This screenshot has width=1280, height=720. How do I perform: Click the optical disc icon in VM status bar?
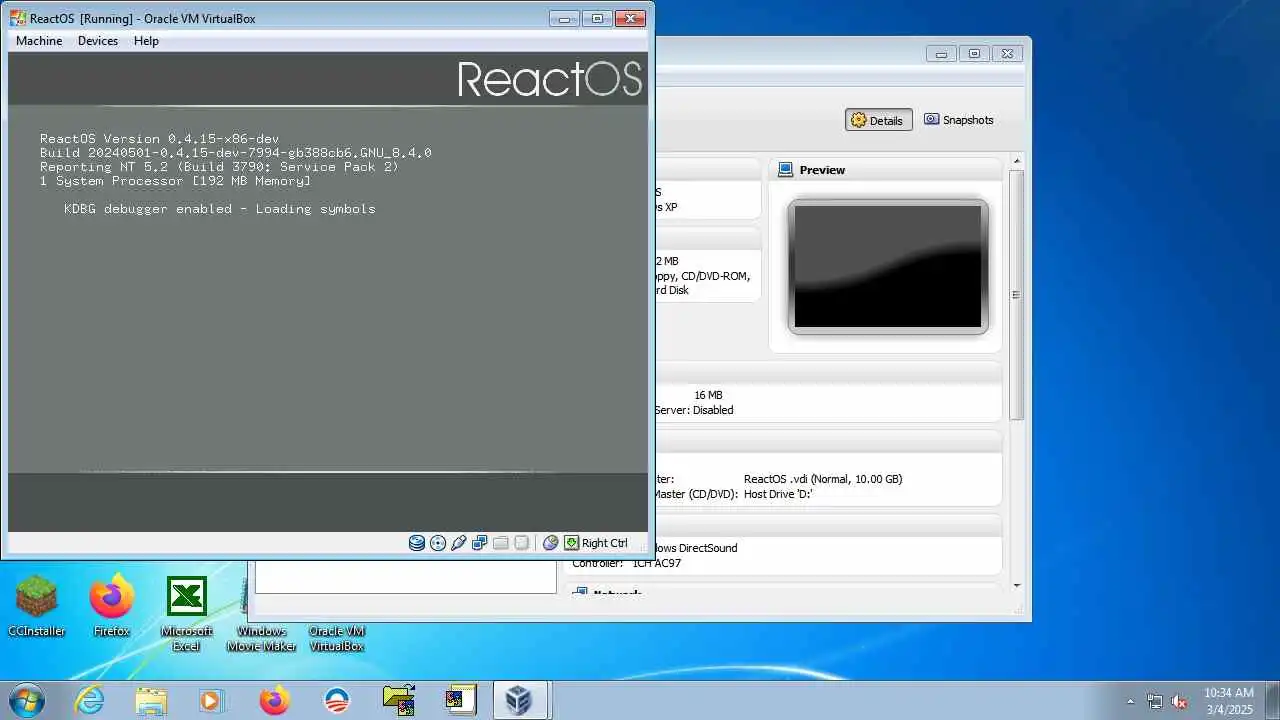[438, 543]
